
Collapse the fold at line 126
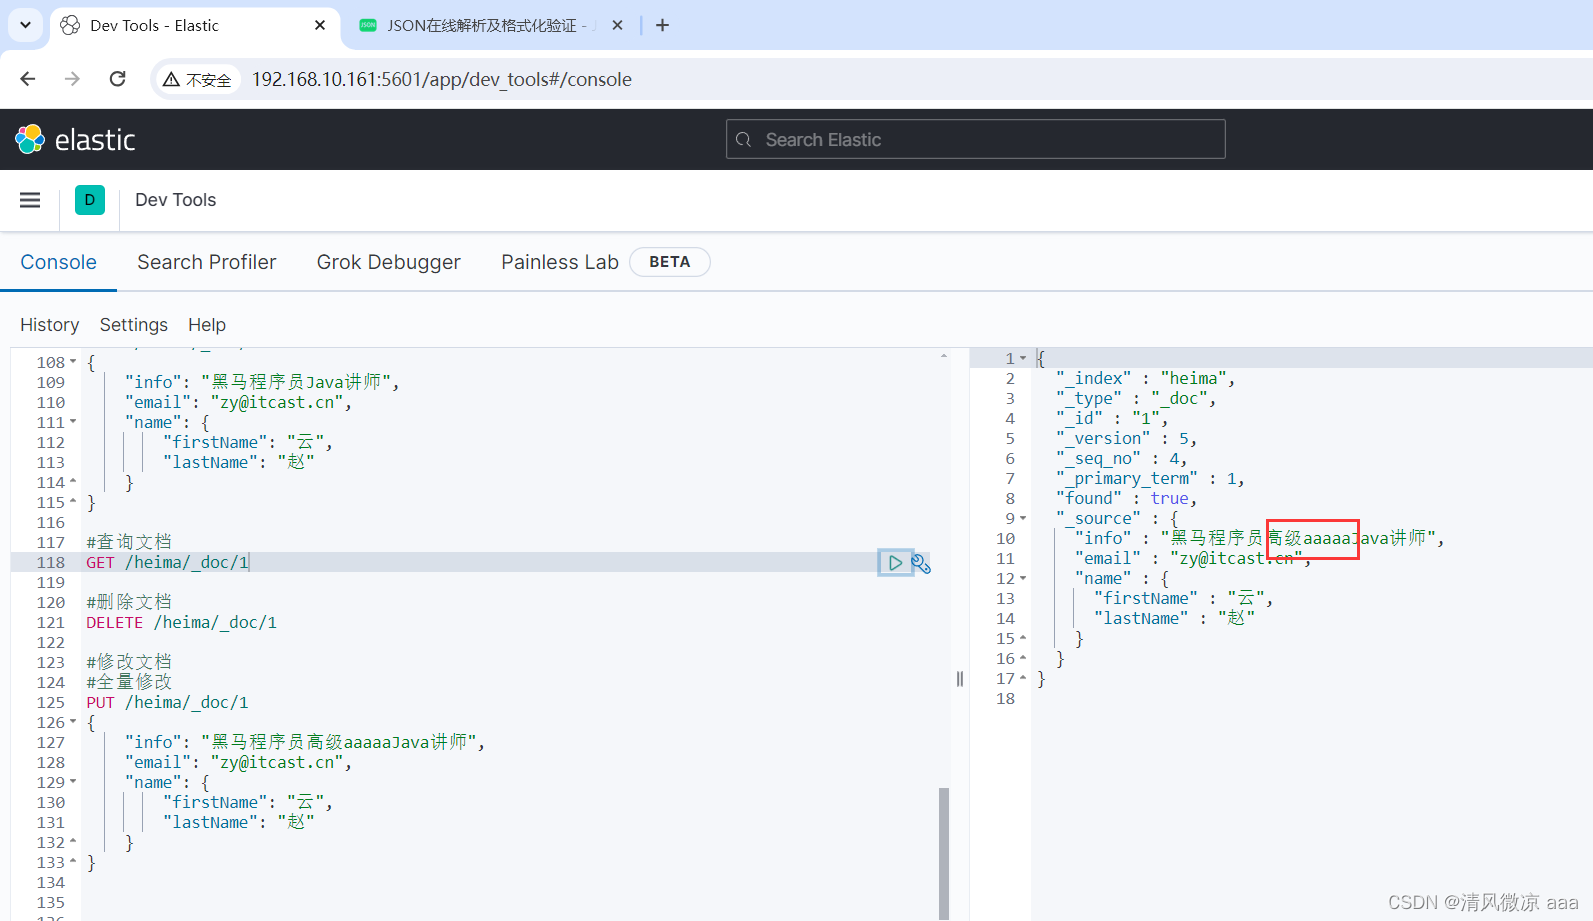pos(73,722)
